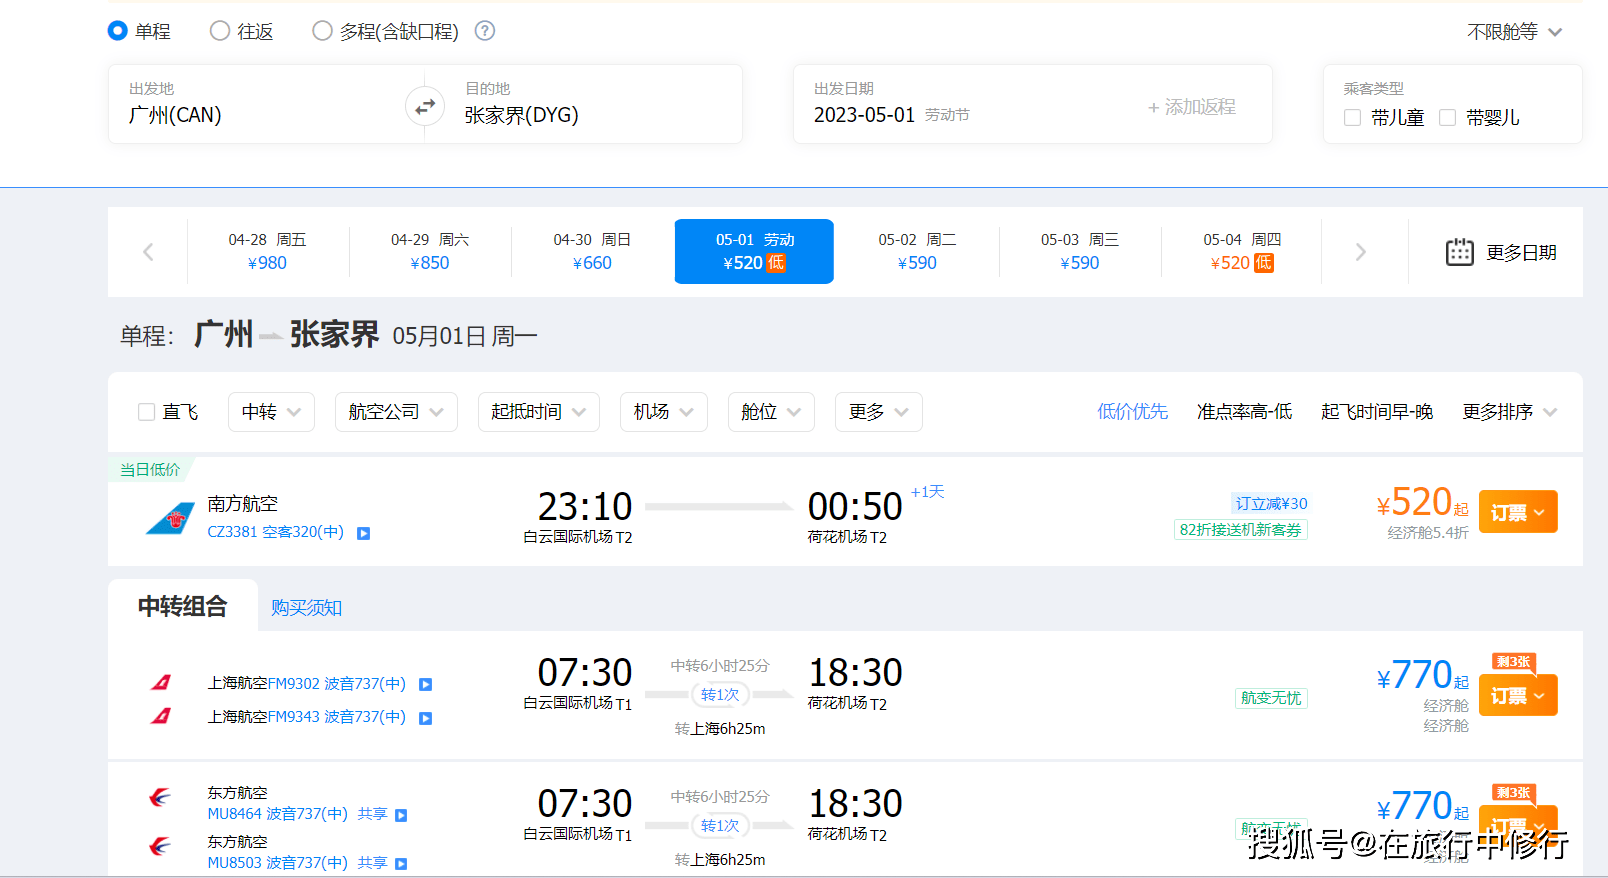Click the info icon beside FM9302 flight

425,685
